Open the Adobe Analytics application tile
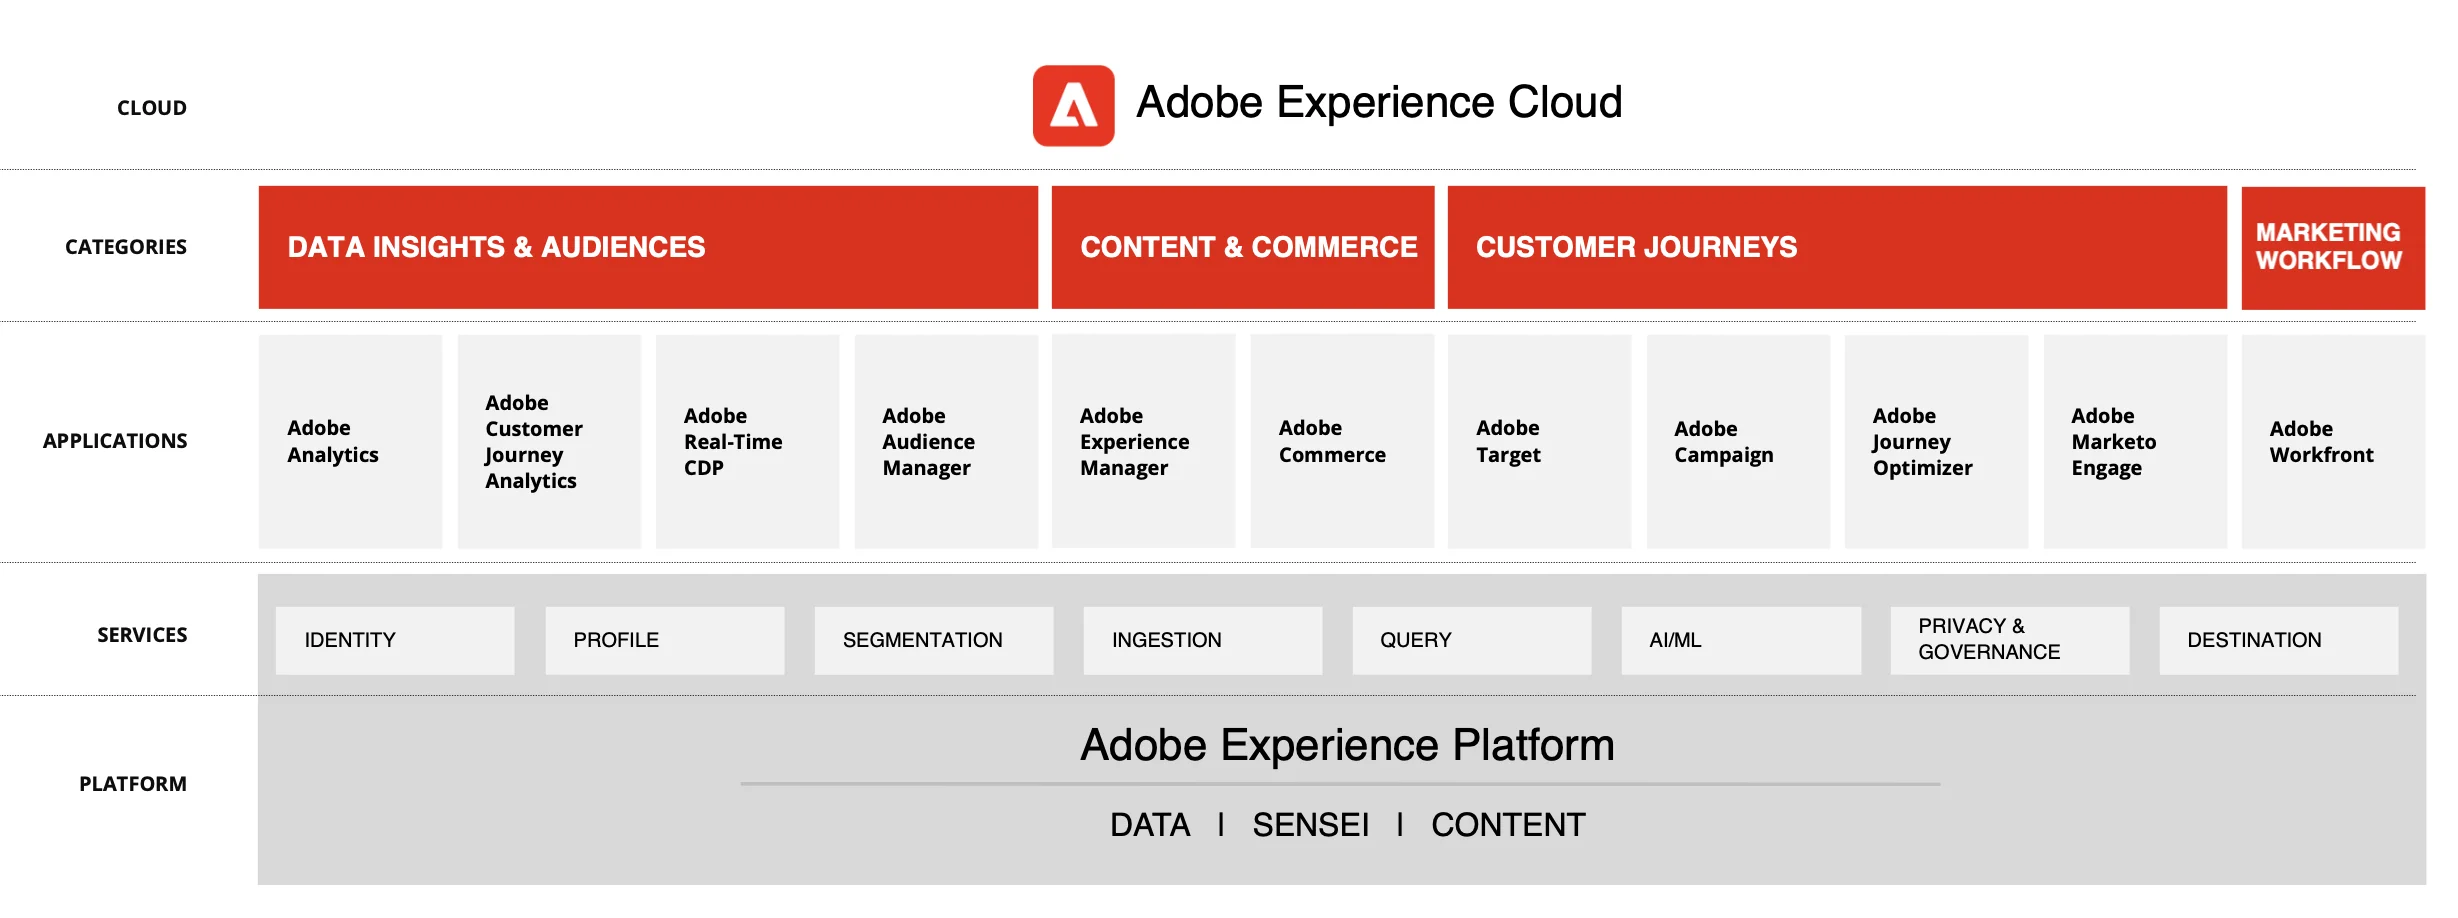The width and height of the screenshot is (2458, 918). 350,441
